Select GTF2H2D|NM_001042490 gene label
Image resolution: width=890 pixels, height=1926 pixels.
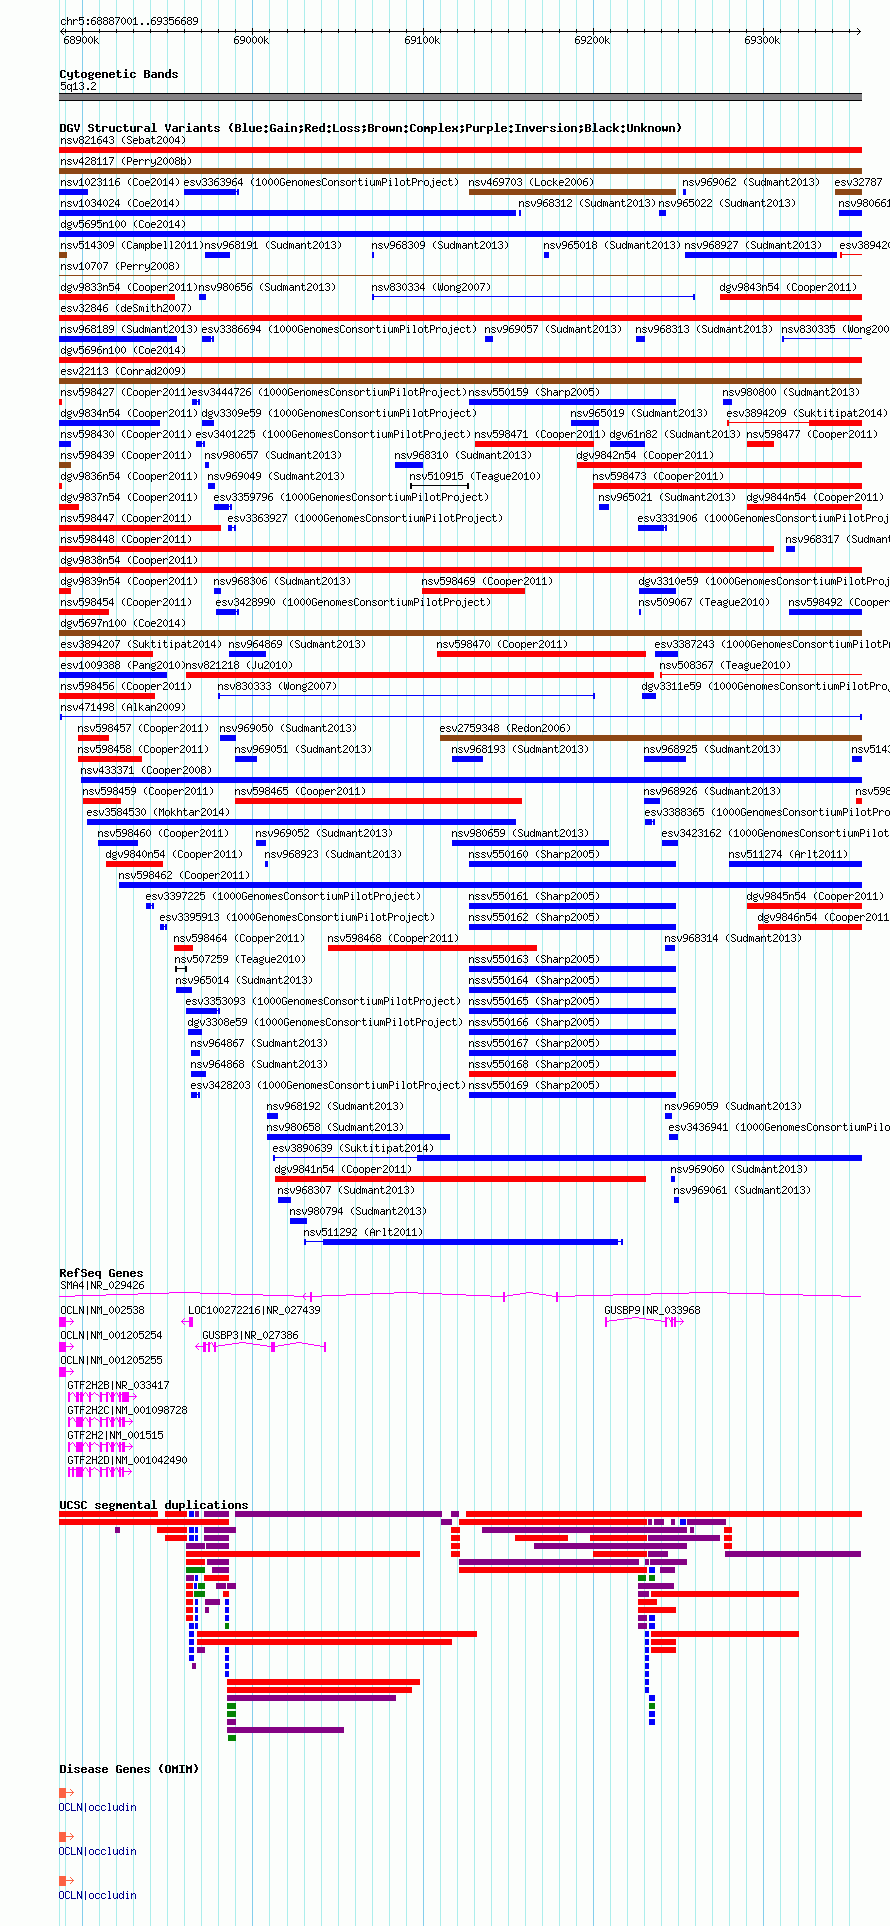[x=127, y=1460]
